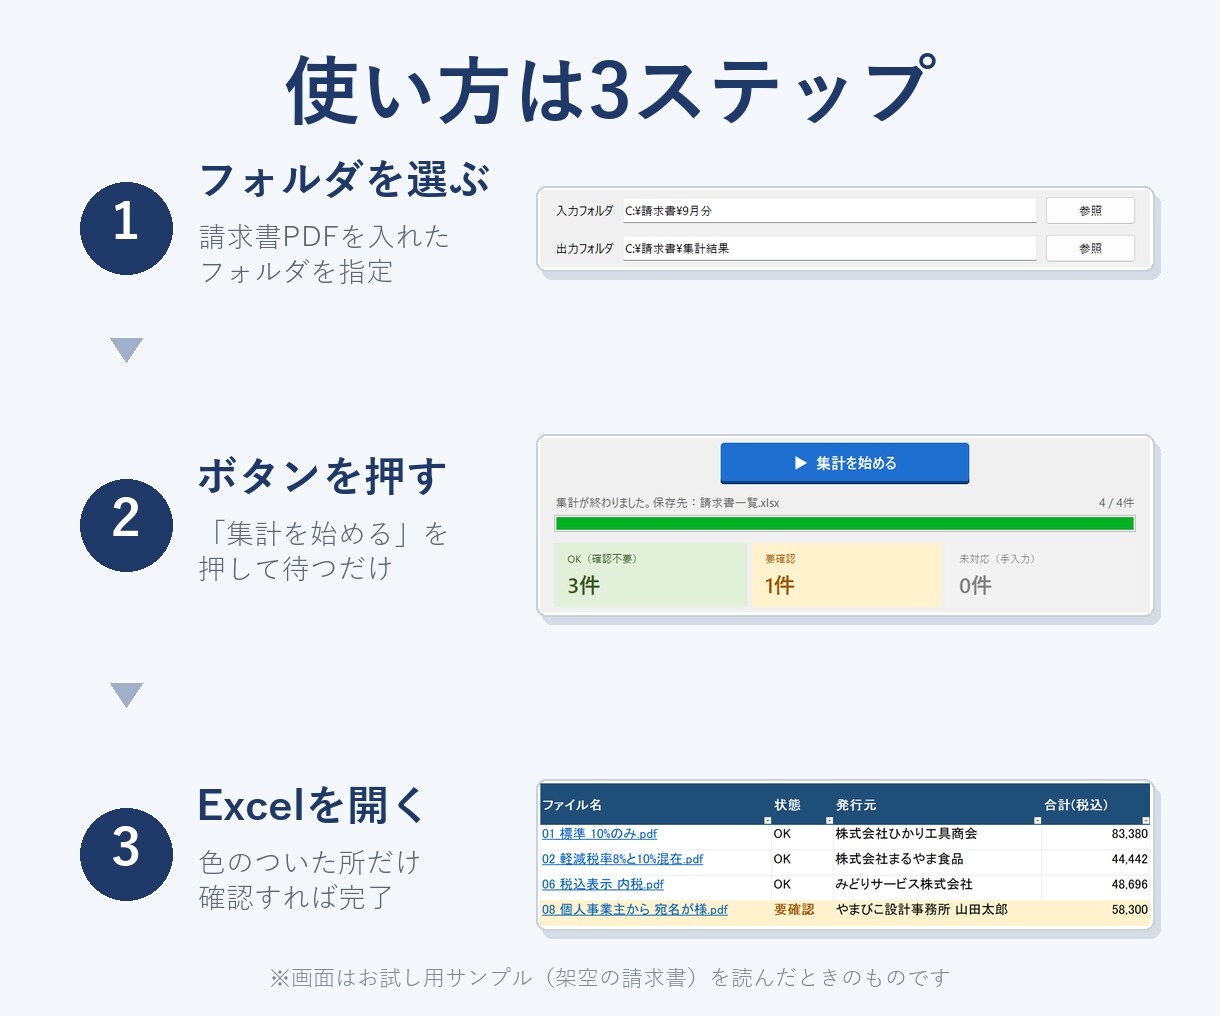Screen dimensions: 1220x1016
Task: Click cell 株式会社まるやま食品
Action: pyautogui.click(x=899, y=859)
